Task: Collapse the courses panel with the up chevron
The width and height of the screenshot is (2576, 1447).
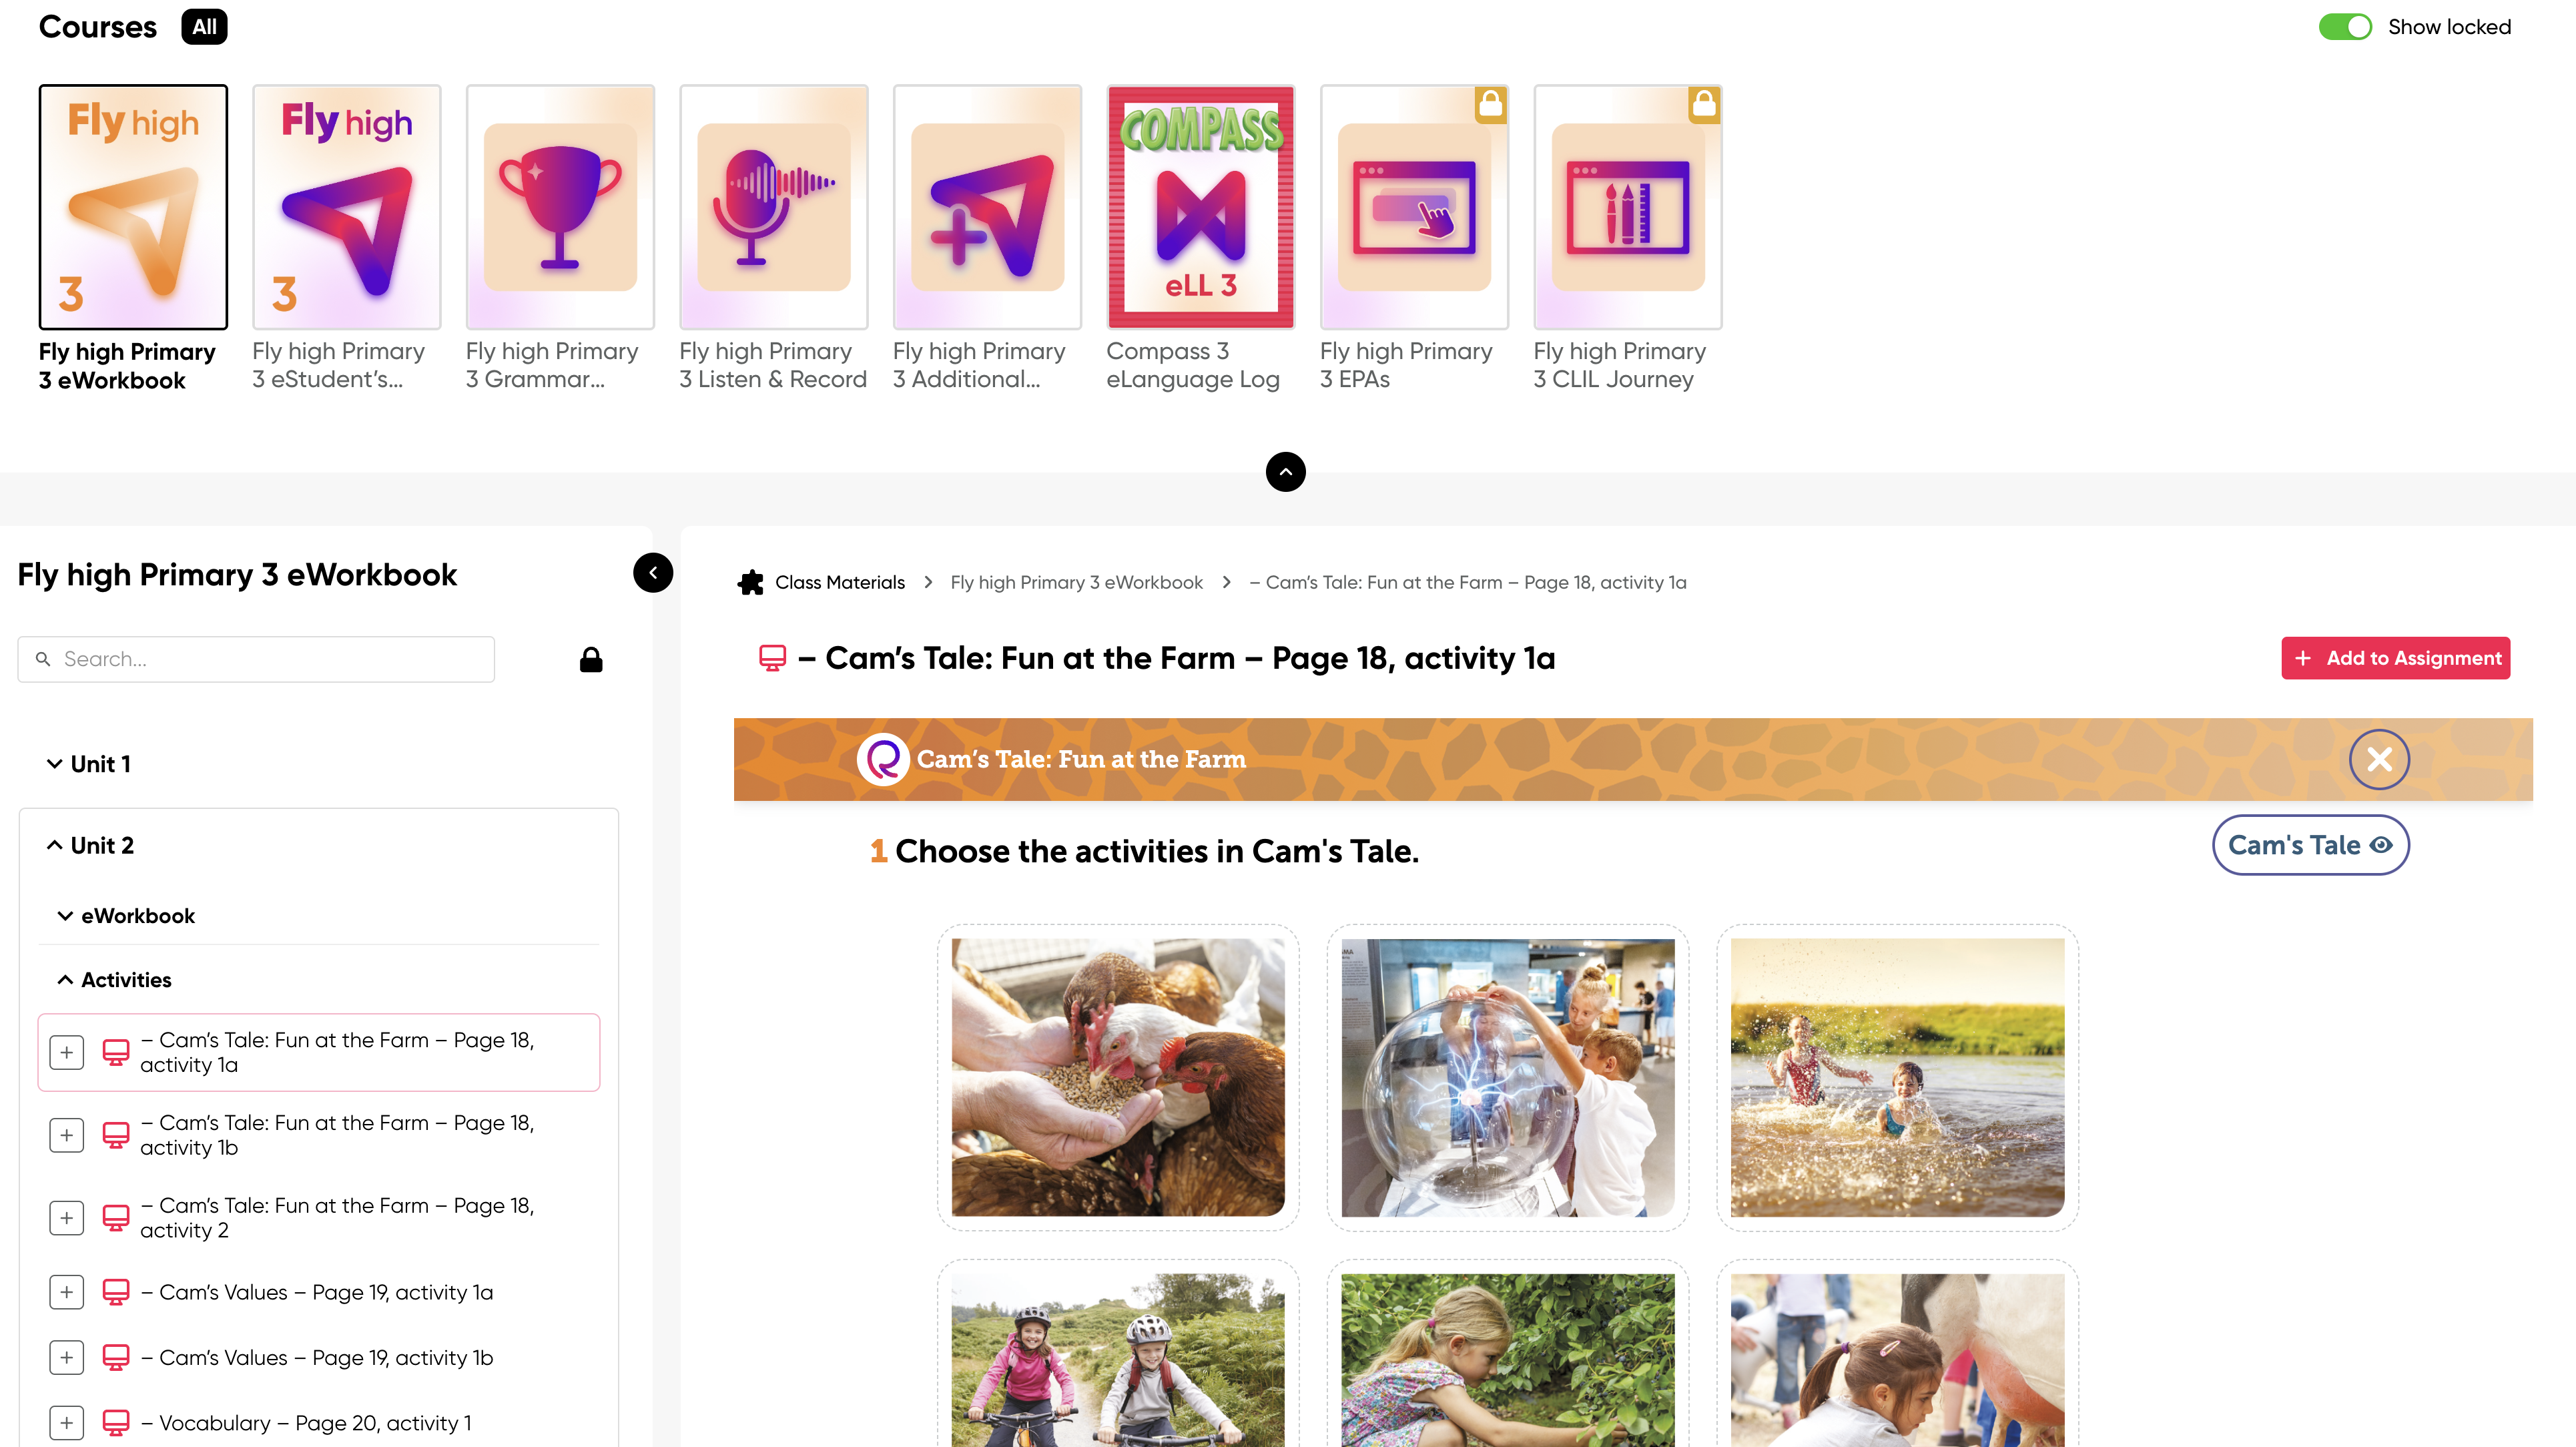Action: (1285, 471)
